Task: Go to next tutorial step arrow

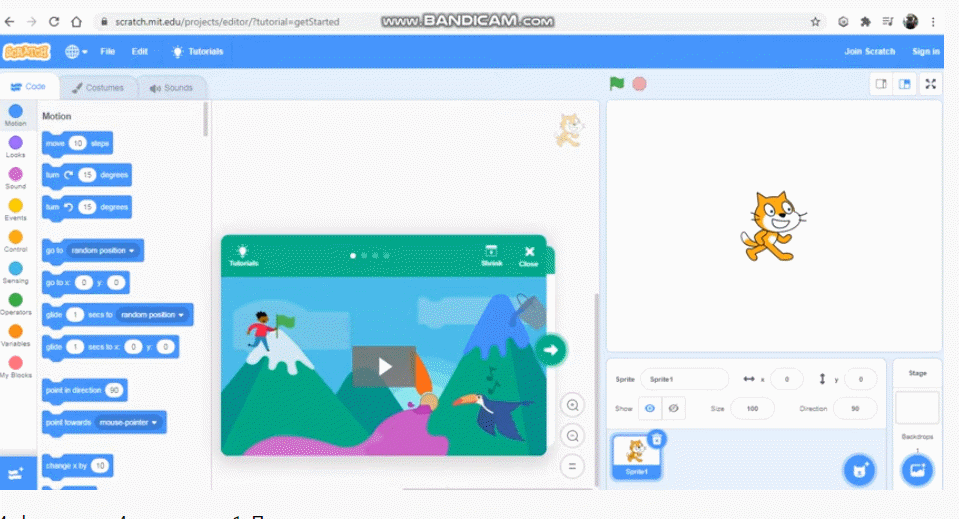Action: (550, 350)
